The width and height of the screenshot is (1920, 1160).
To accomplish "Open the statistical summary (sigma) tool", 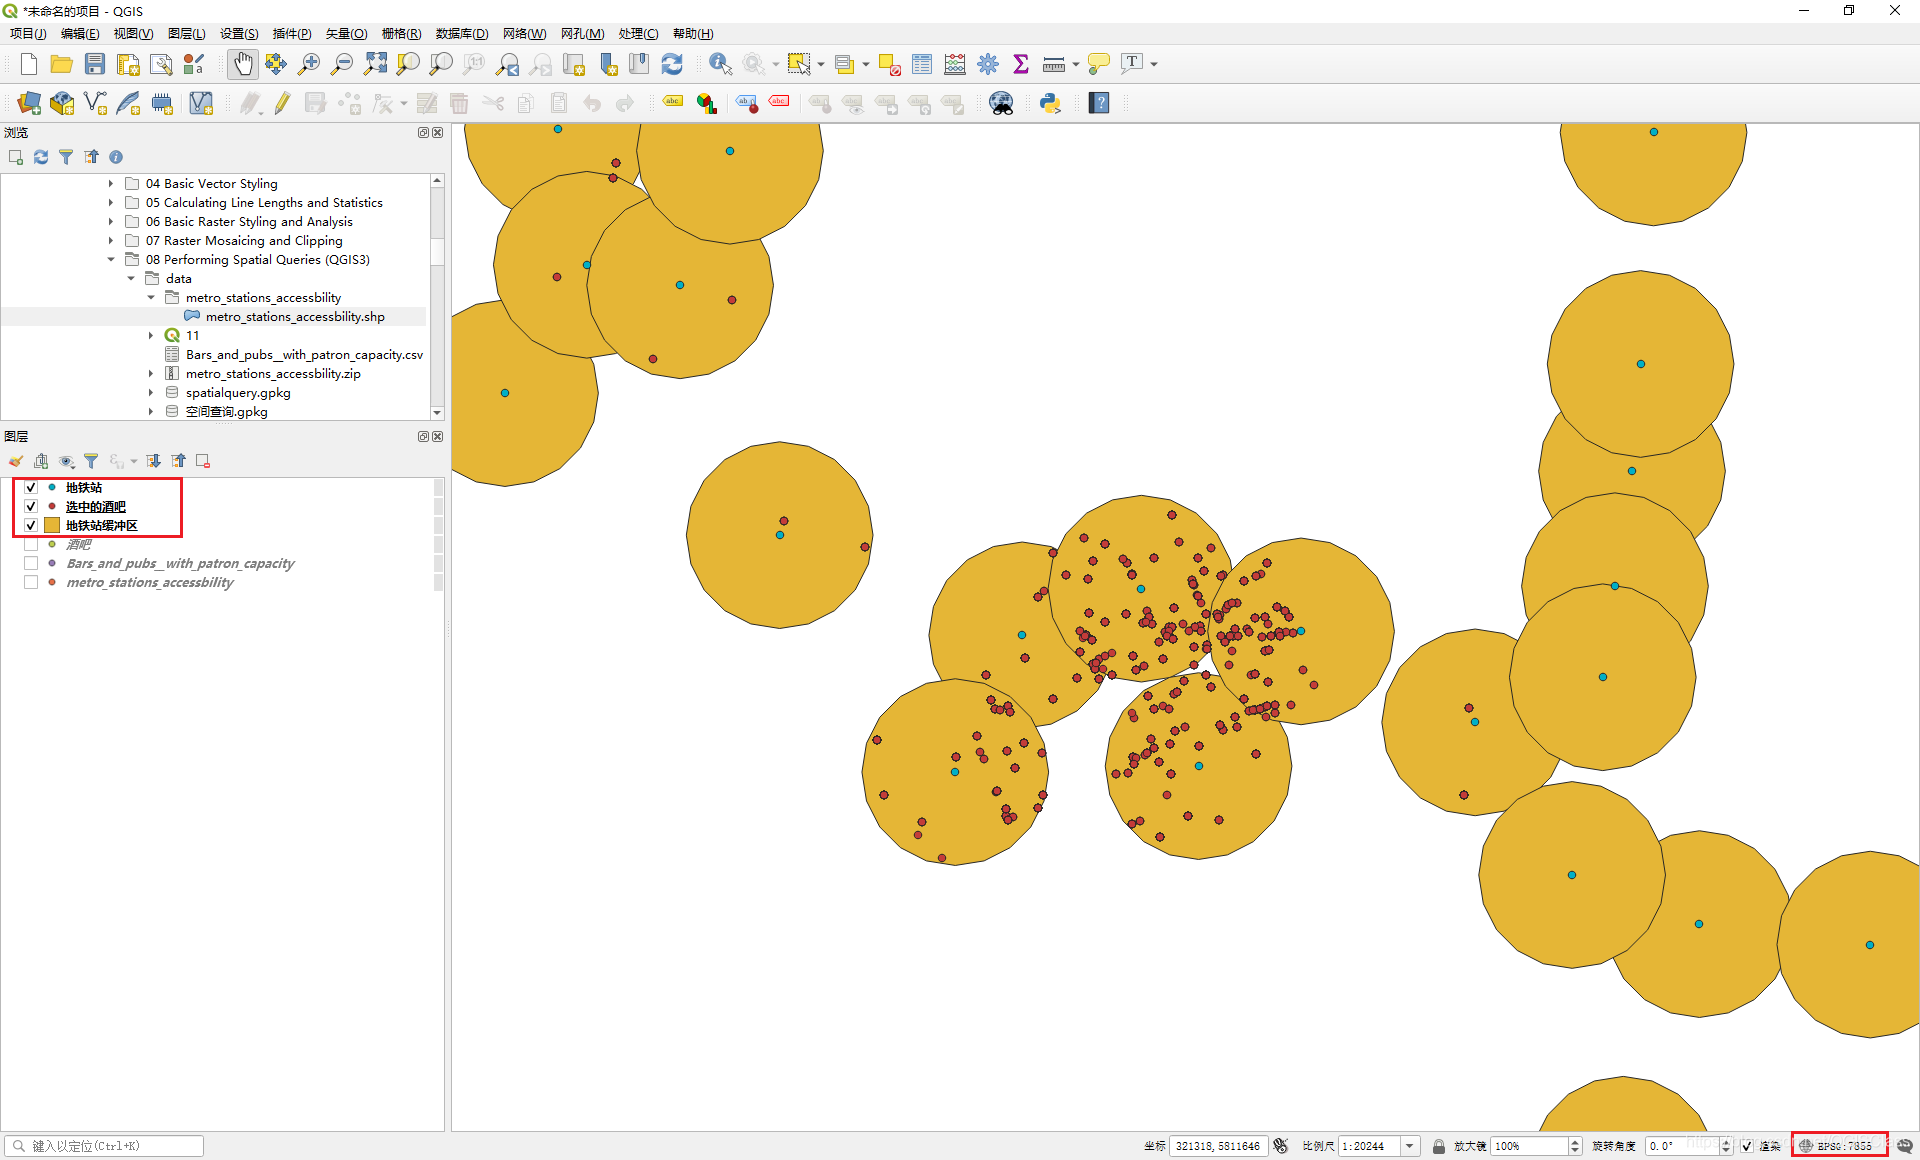I will (x=1021, y=64).
